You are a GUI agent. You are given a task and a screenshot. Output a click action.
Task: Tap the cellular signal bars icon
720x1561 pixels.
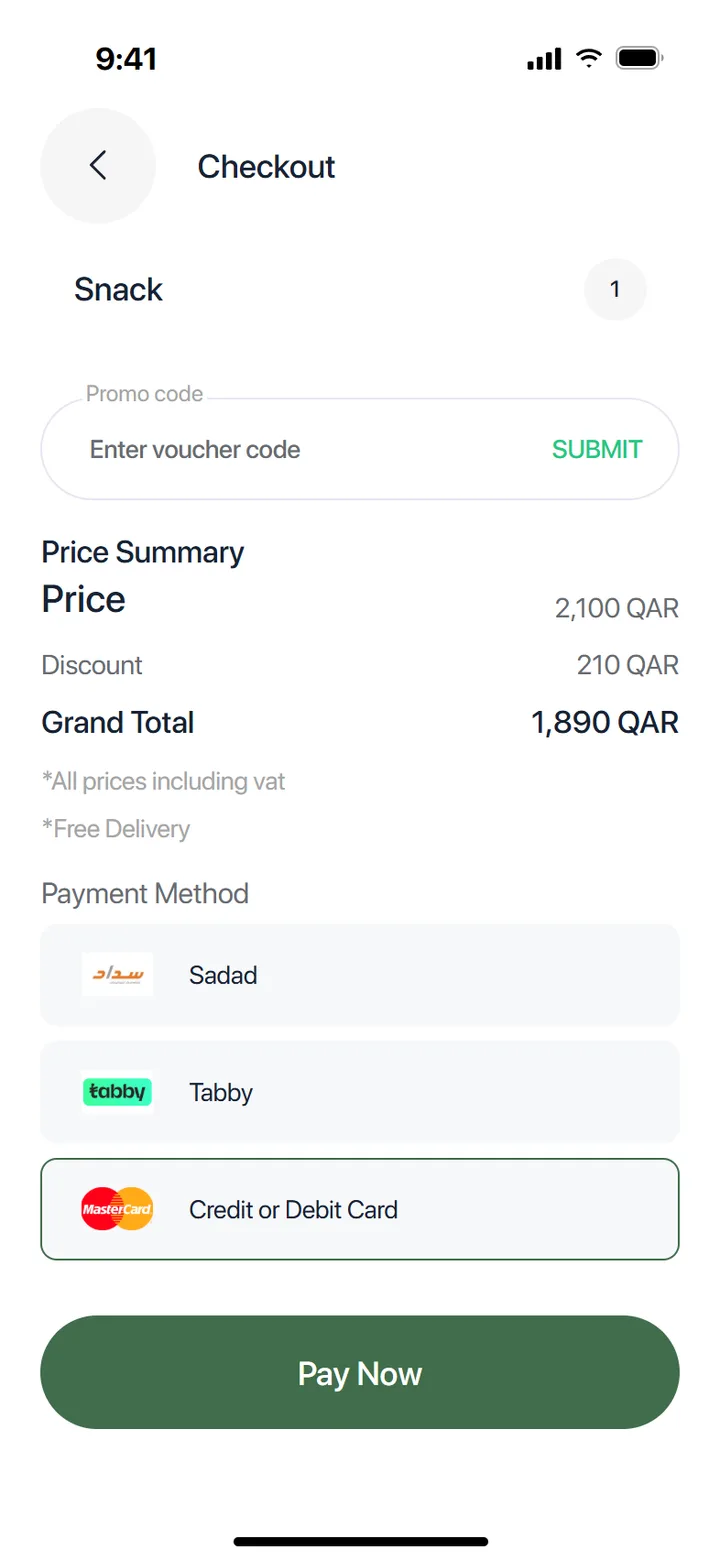[x=544, y=60]
